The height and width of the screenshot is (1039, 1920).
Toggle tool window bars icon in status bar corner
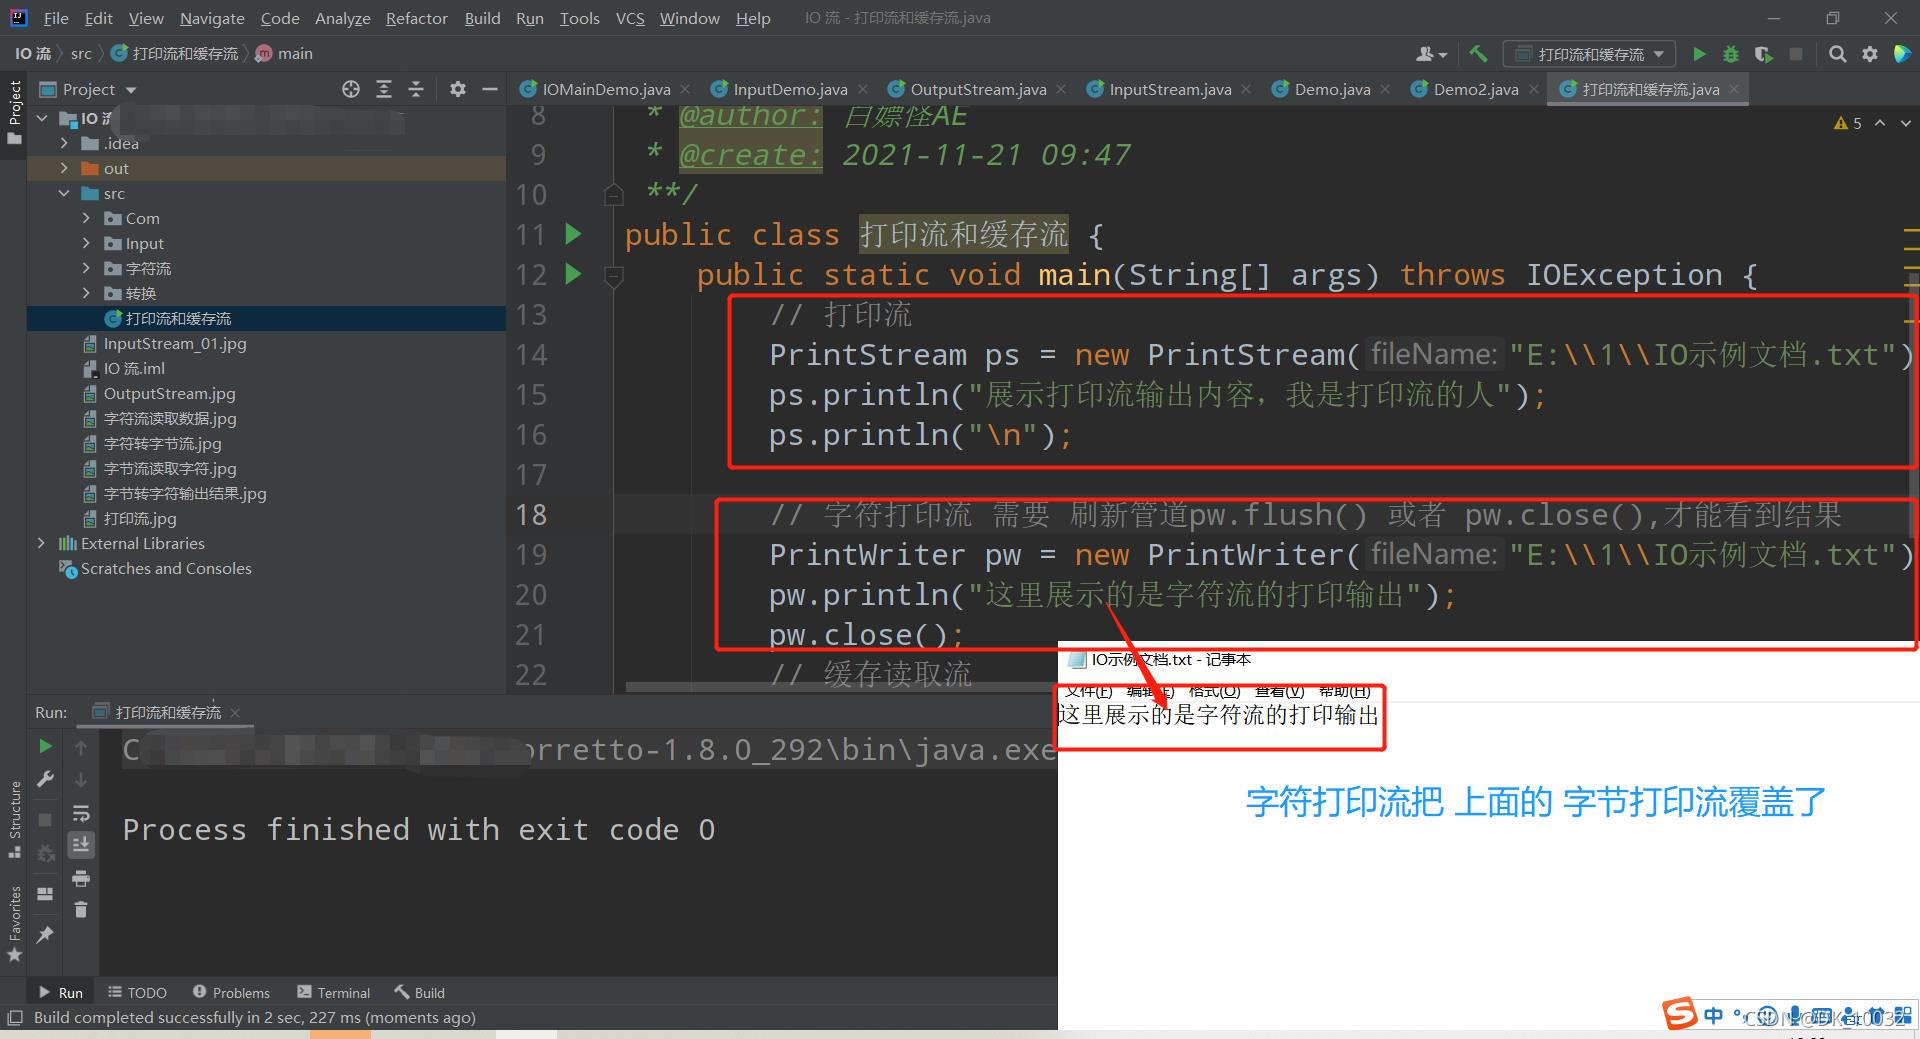(x=14, y=1017)
